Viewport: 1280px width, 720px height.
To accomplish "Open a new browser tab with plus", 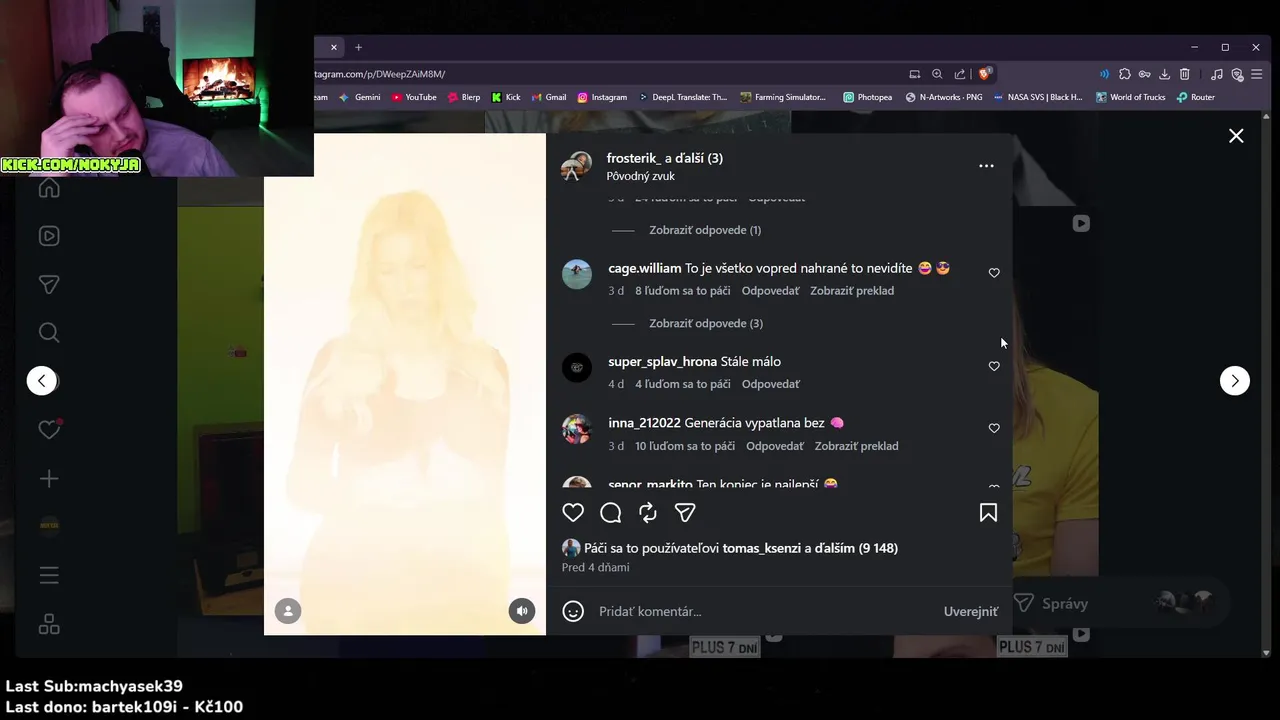I will click(358, 47).
